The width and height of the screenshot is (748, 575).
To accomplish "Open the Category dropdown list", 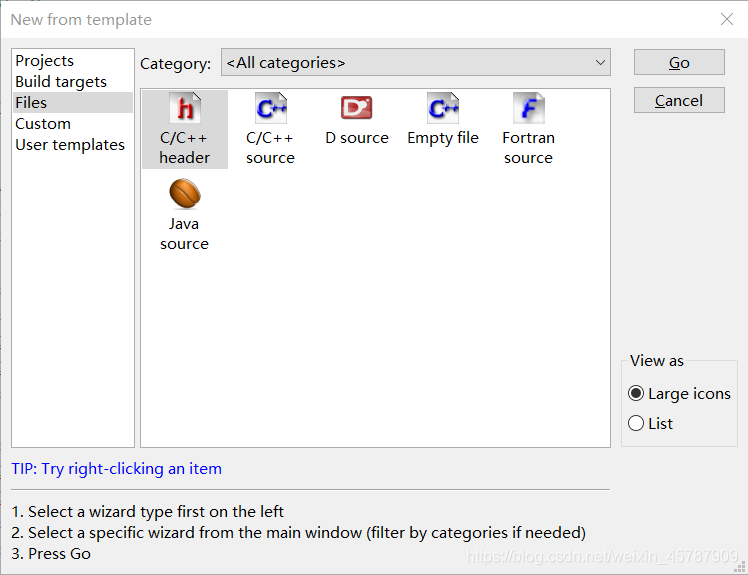I will (414, 63).
